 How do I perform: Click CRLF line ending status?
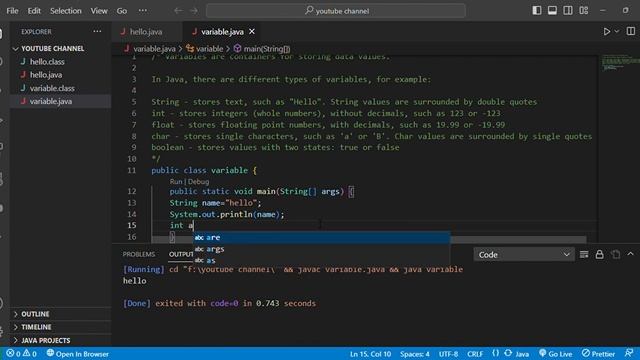point(475,354)
